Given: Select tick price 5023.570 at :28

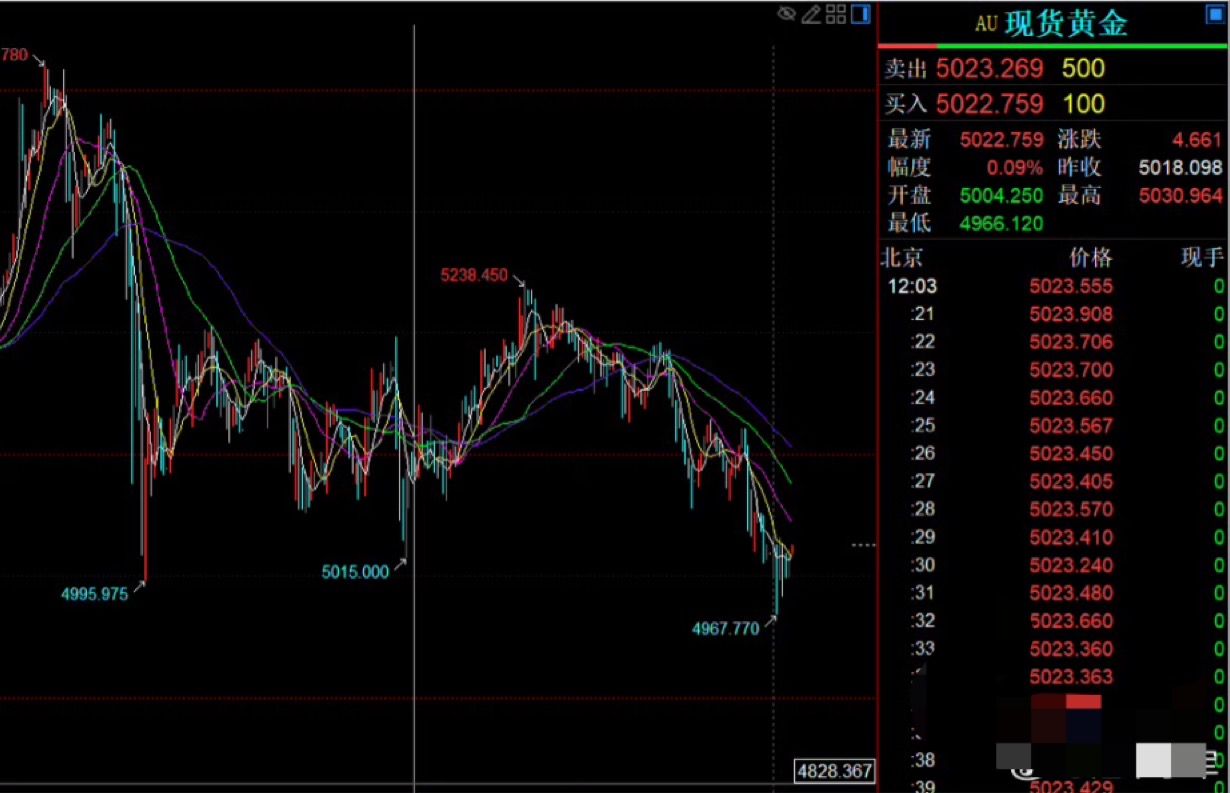Looking at the screenshot, I should coord(1071,509).
